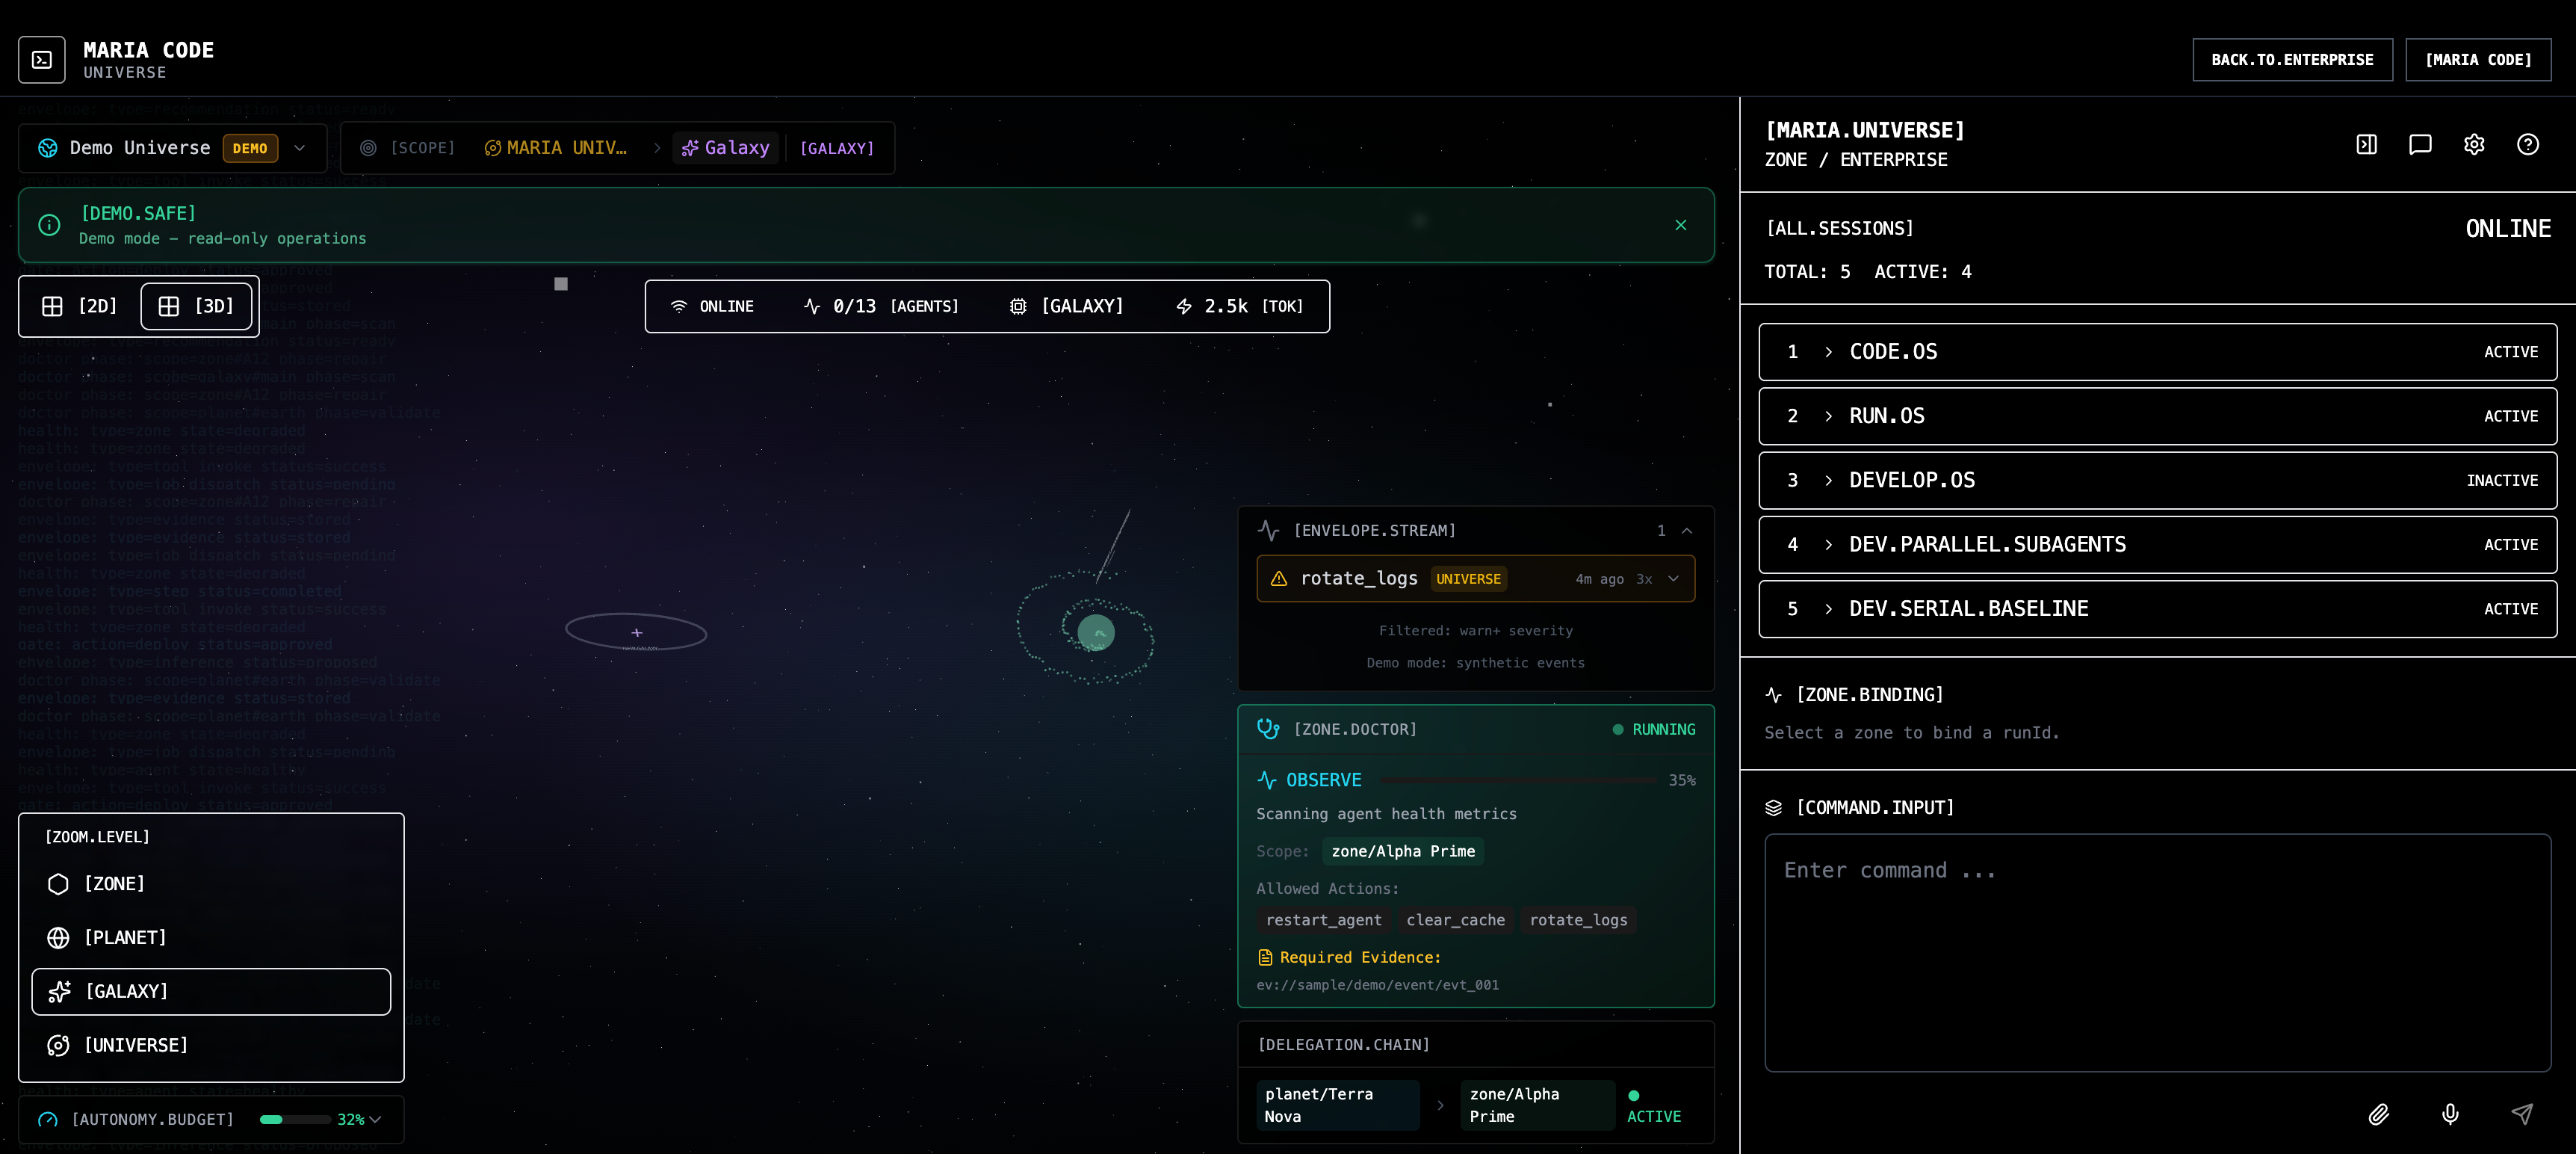Click the BACK.TO.ENTERPRISE button

[x=2292, y=60]
